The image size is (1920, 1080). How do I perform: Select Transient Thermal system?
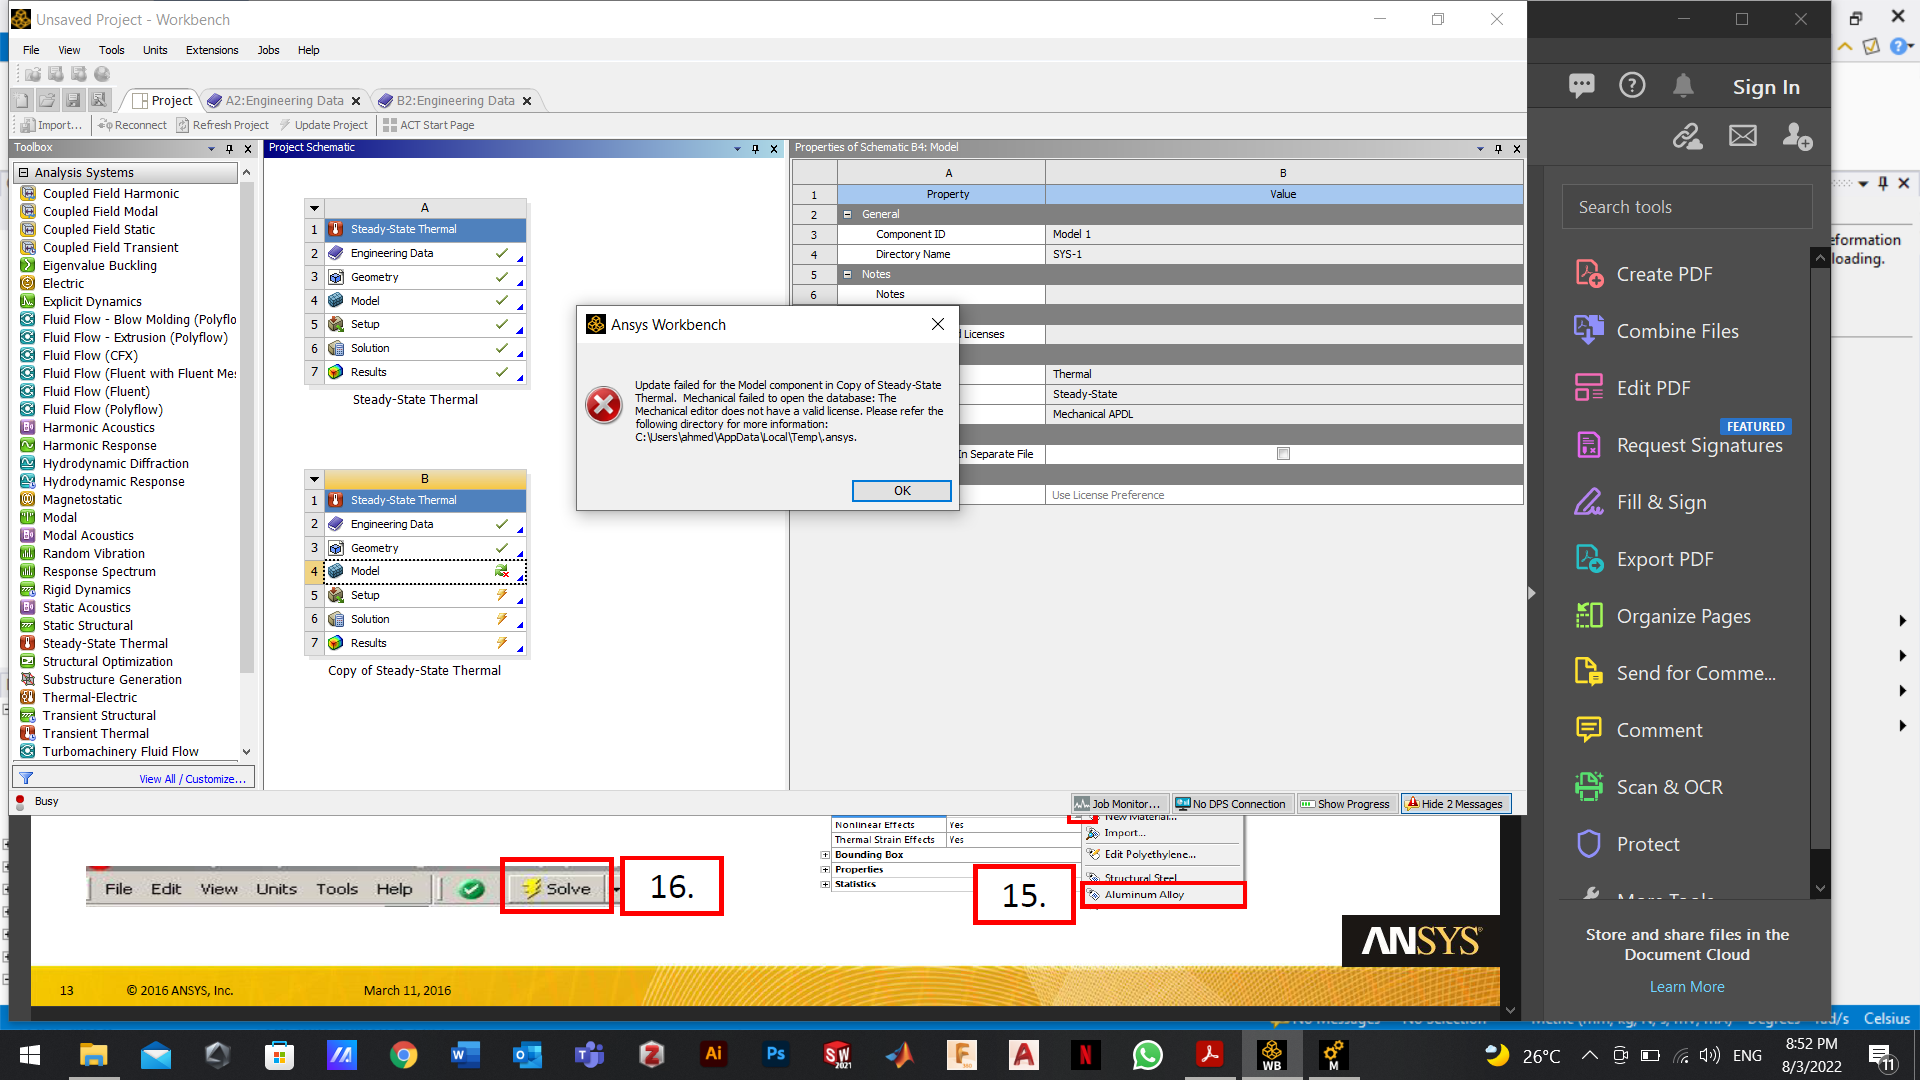(x=95, y=734)
